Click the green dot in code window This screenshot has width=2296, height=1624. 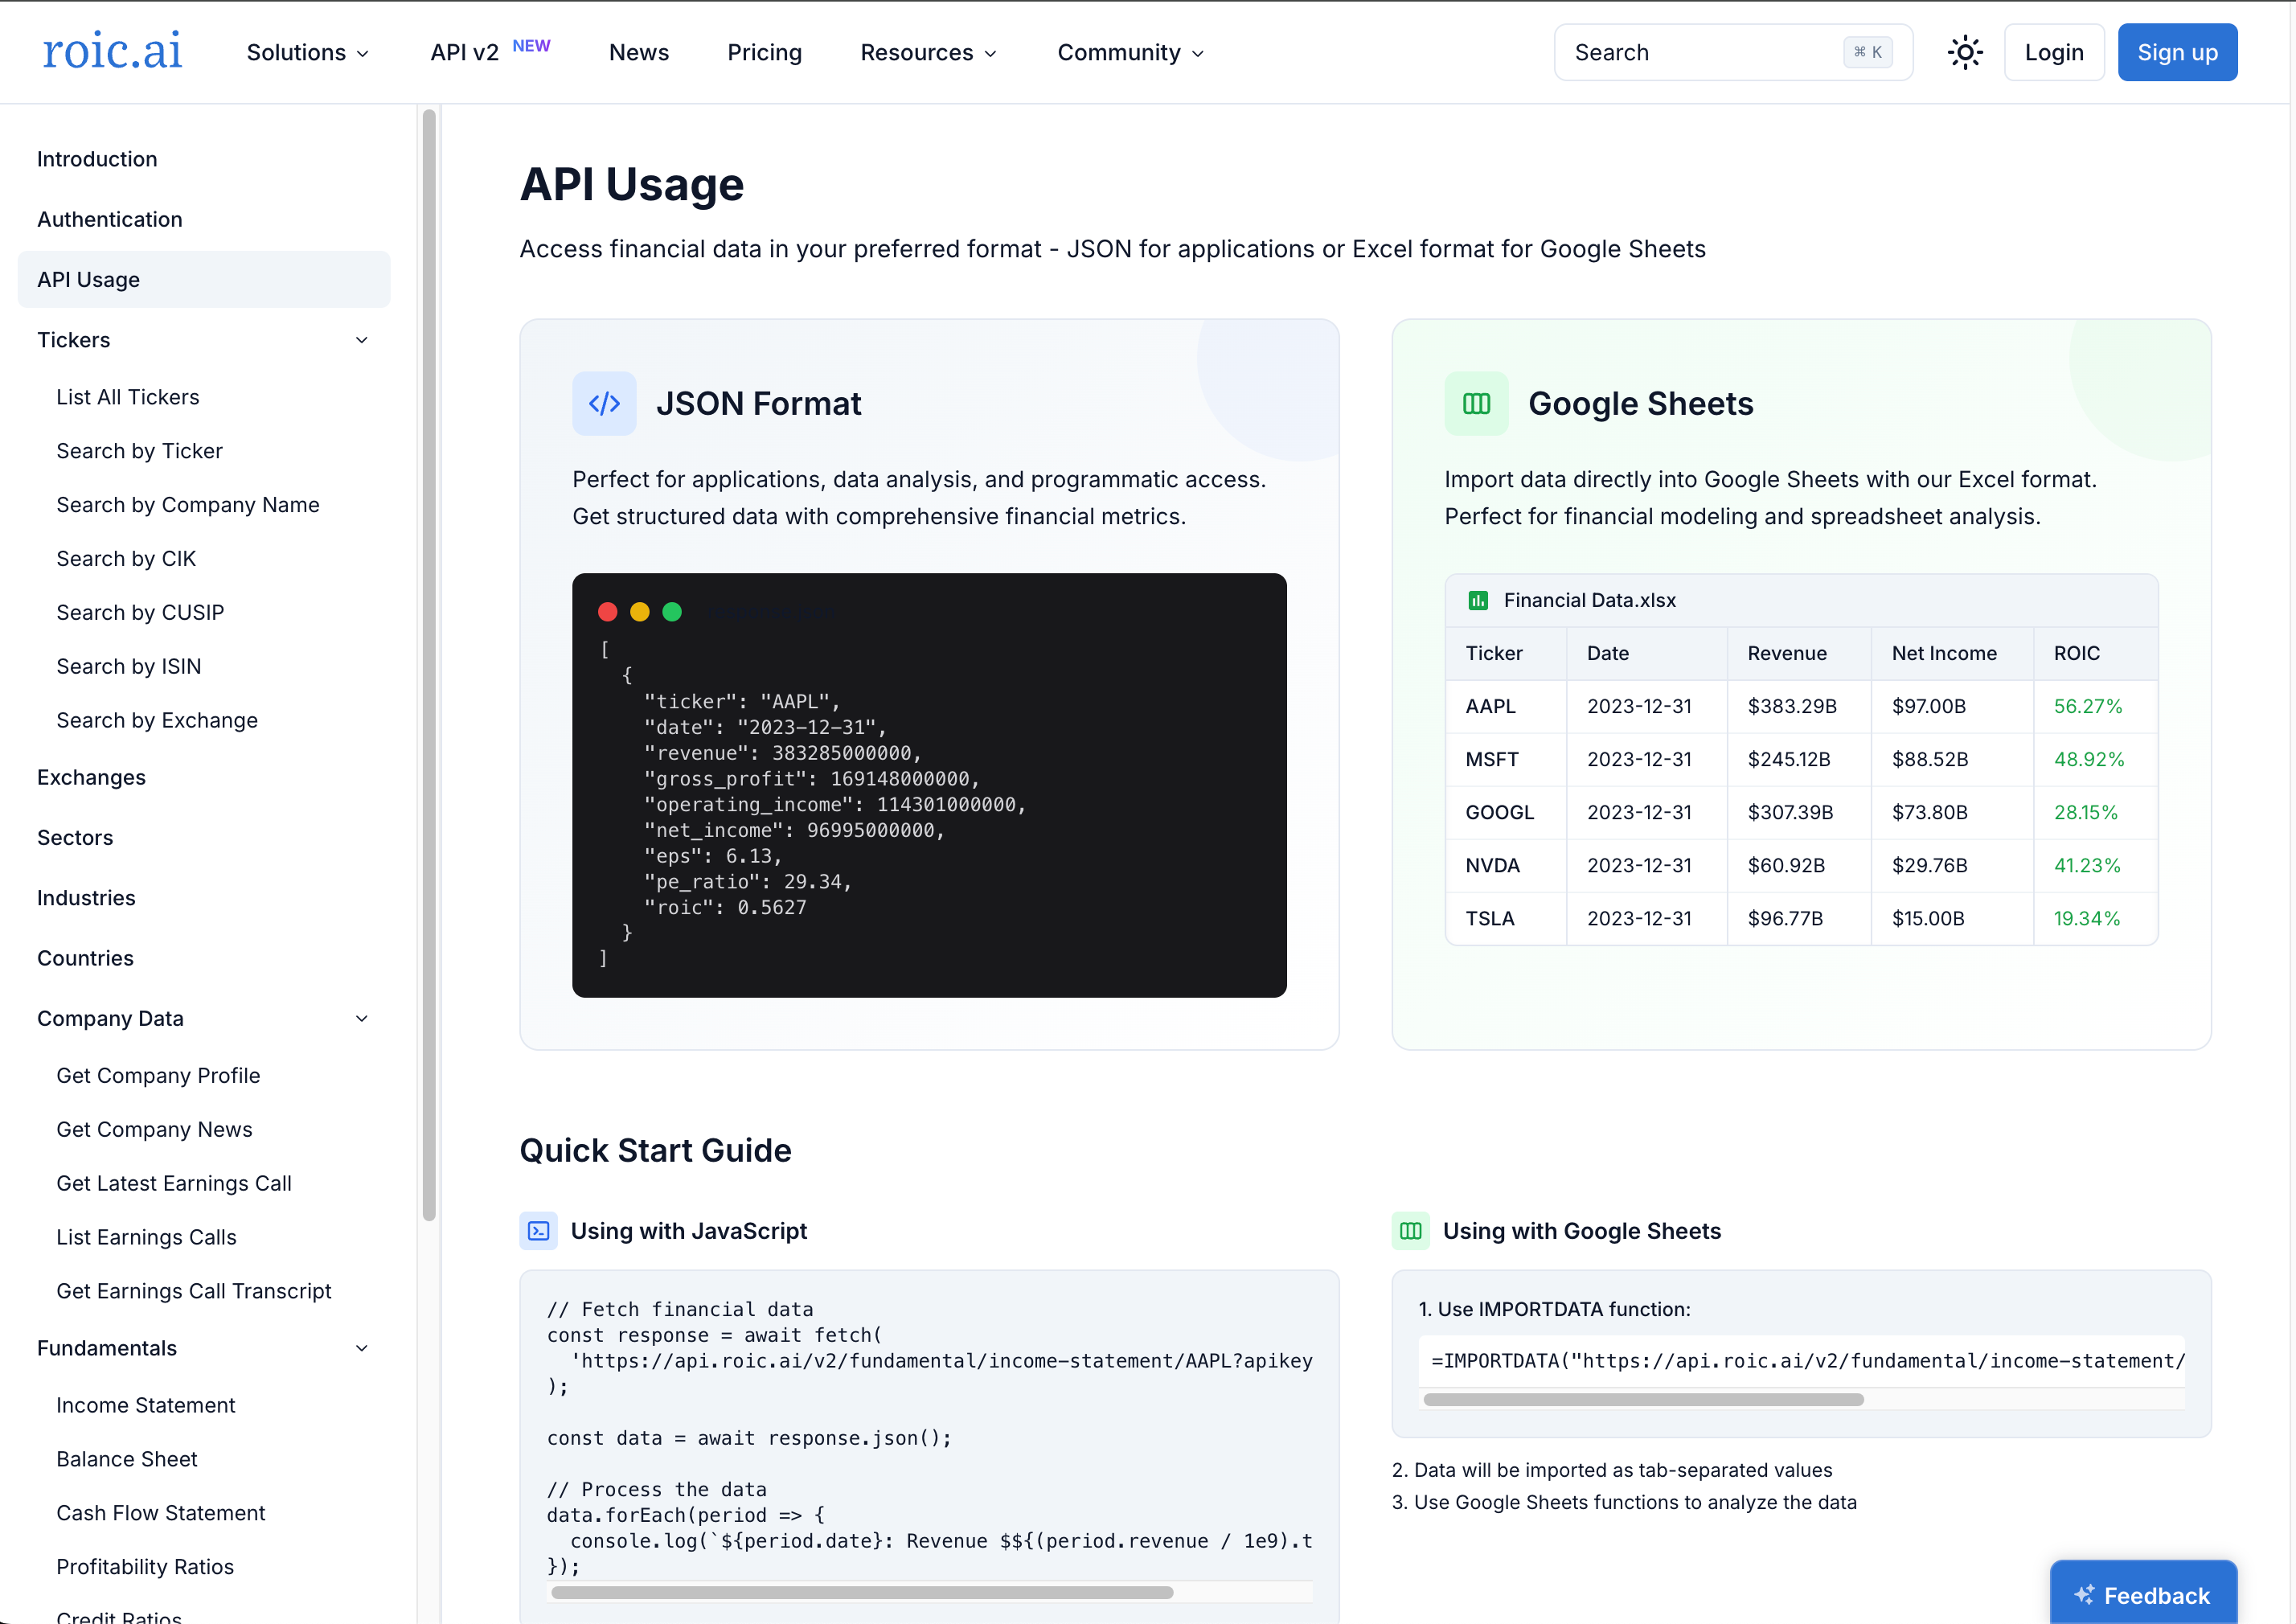pos(672,611)
